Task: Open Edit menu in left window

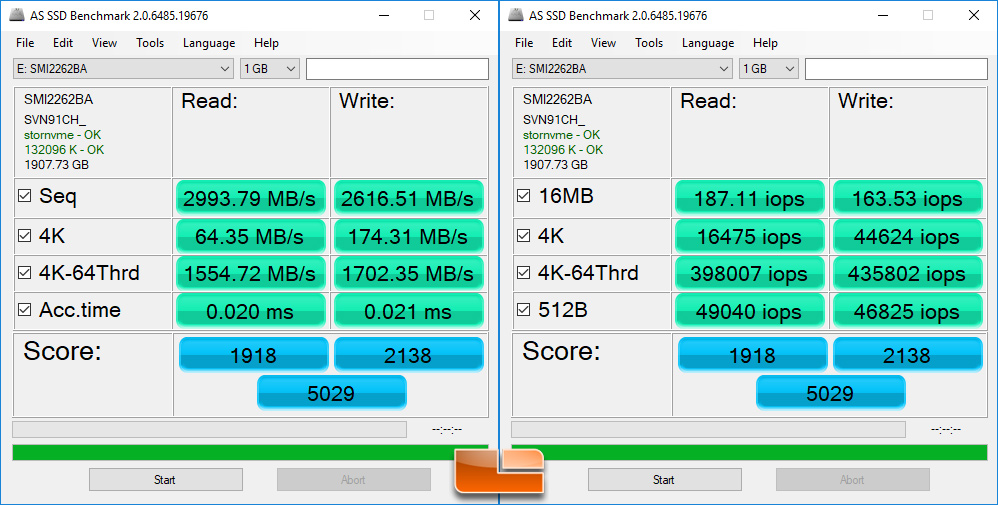Action: (63, 43)
